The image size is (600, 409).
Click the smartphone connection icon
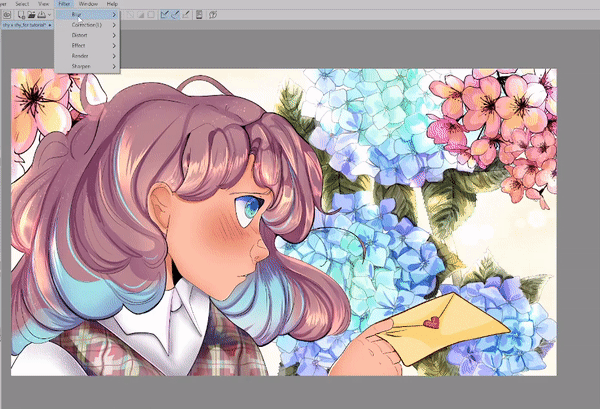click(x=199, y=15)
